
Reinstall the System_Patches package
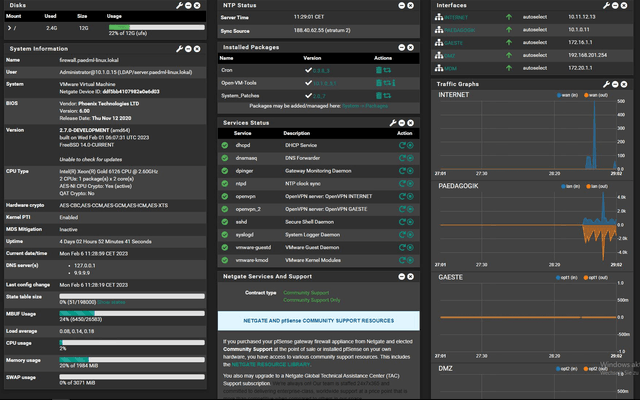coord(387,96)
